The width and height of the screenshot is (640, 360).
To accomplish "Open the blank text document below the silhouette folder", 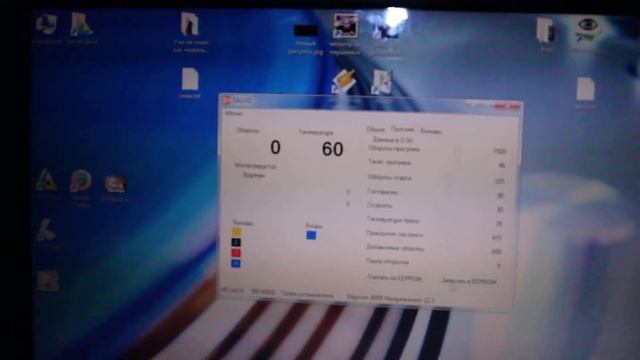I will (x=190, y=79).
